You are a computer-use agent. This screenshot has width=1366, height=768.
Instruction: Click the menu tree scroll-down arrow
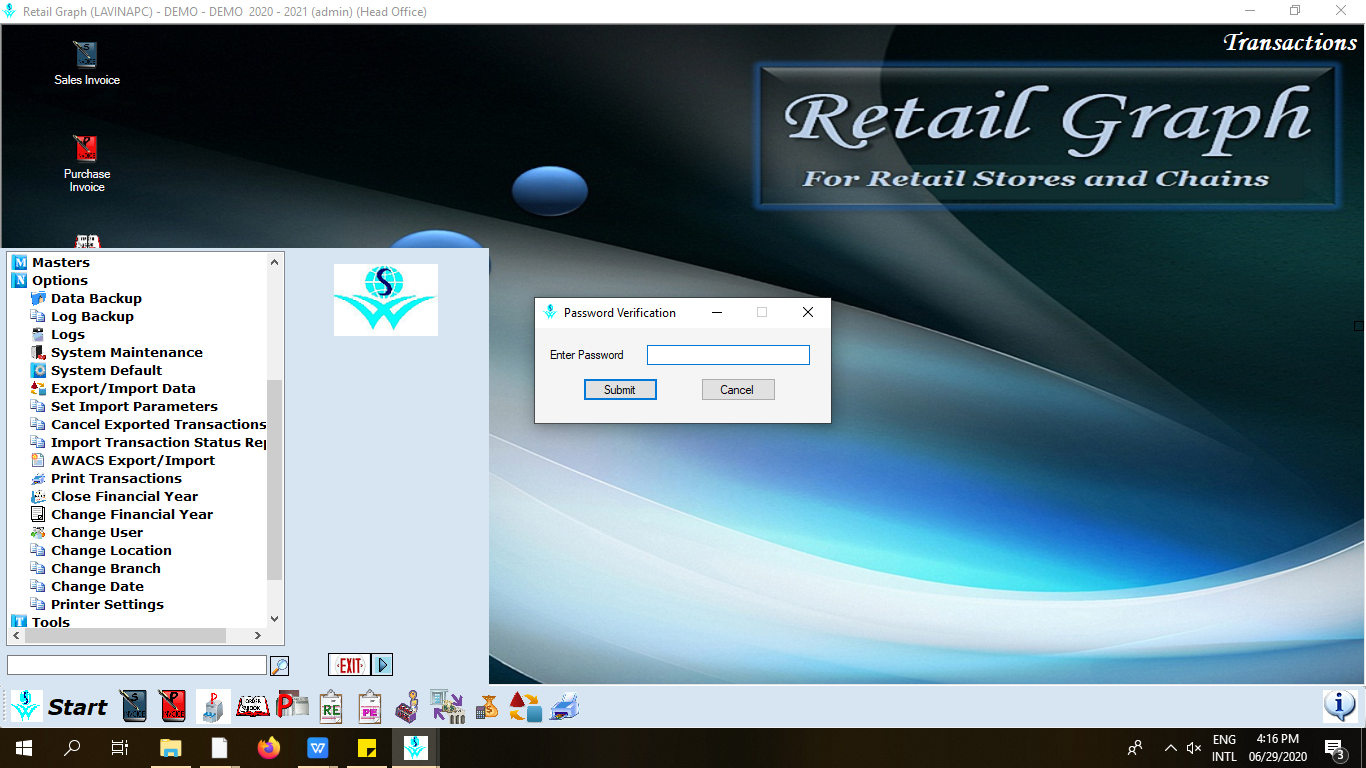[275, 619]
